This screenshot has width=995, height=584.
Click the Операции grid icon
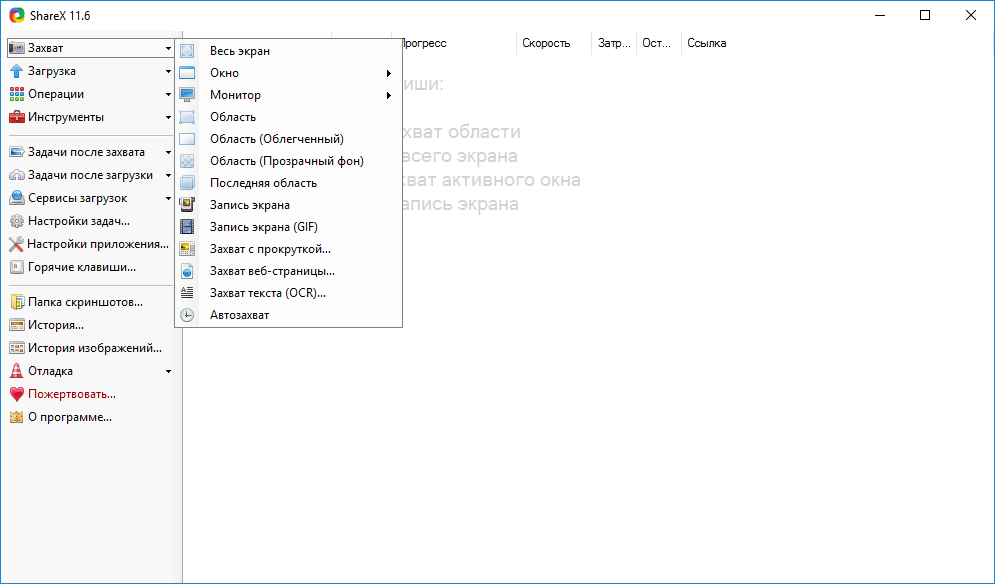click(x=17, y=94)
